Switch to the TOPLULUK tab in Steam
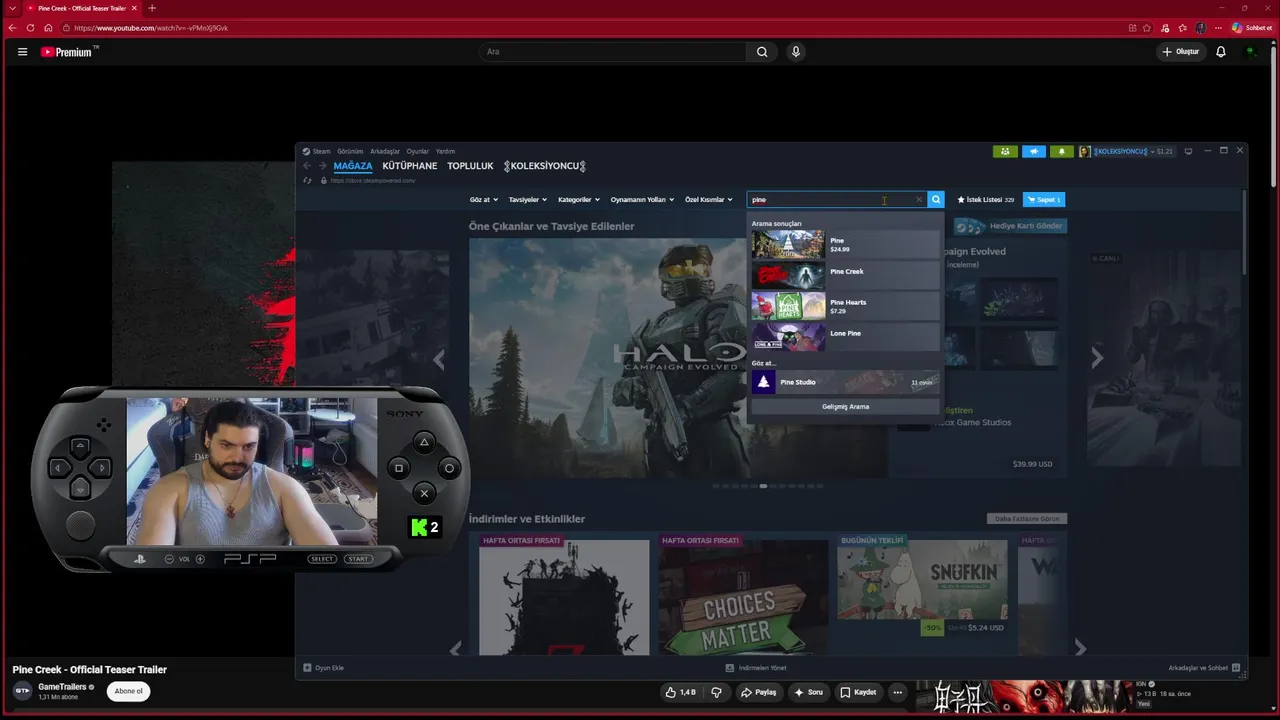 (x=470, y=166)
